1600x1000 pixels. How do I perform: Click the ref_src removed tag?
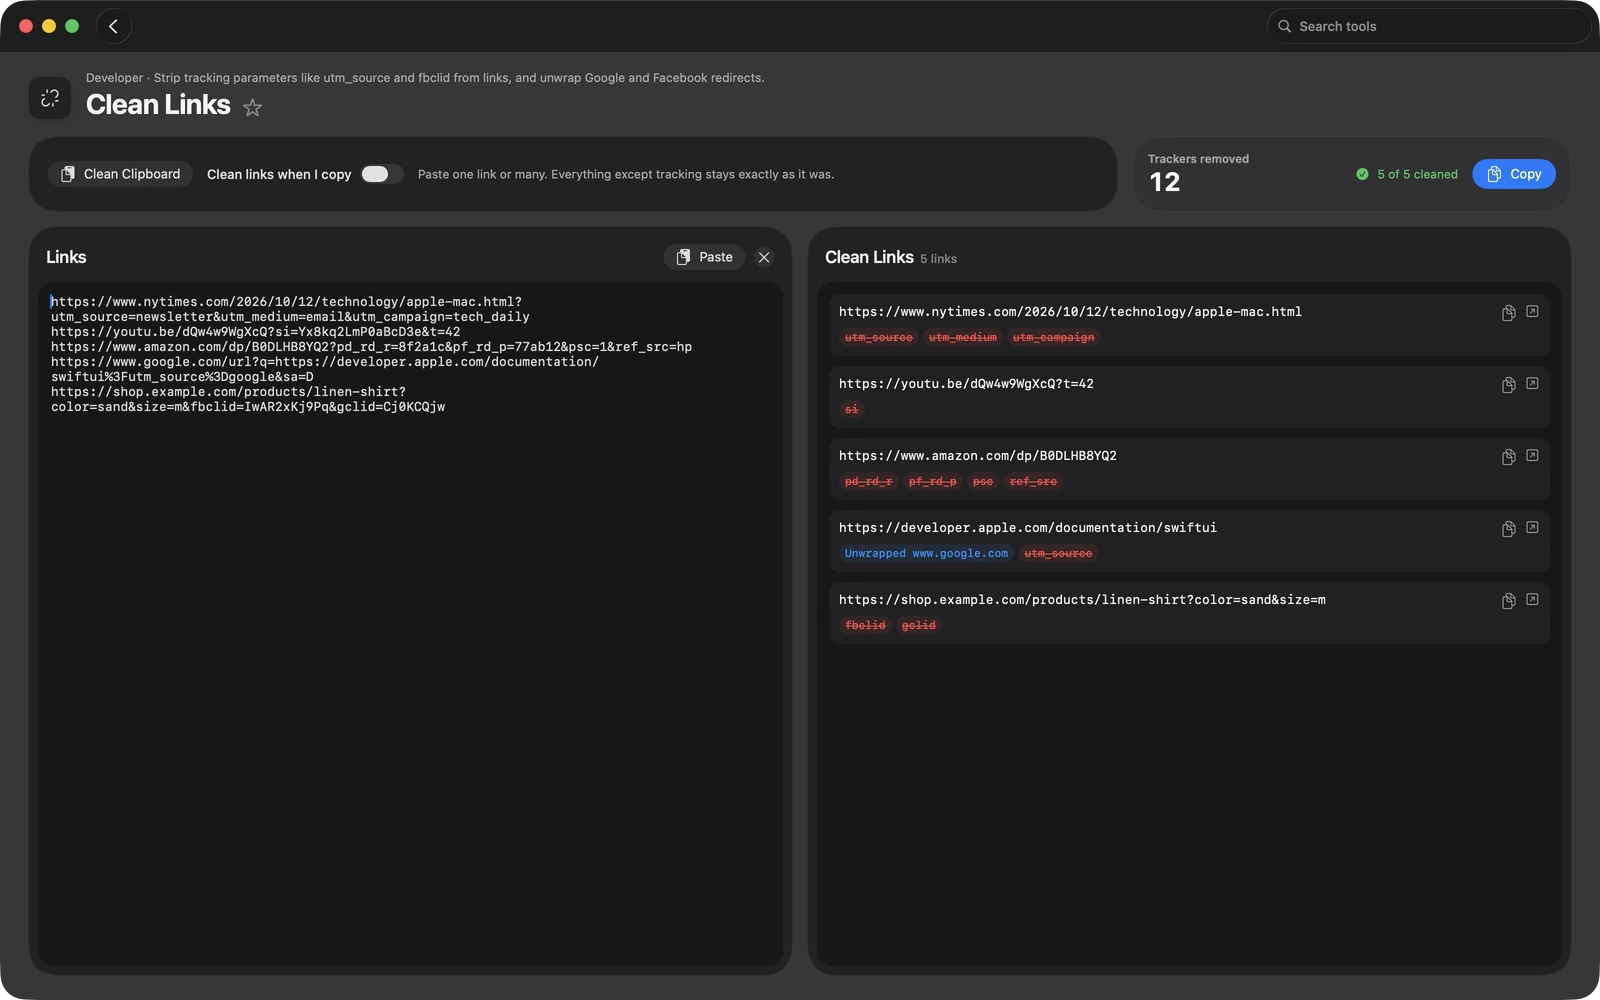click(1033, 482)
